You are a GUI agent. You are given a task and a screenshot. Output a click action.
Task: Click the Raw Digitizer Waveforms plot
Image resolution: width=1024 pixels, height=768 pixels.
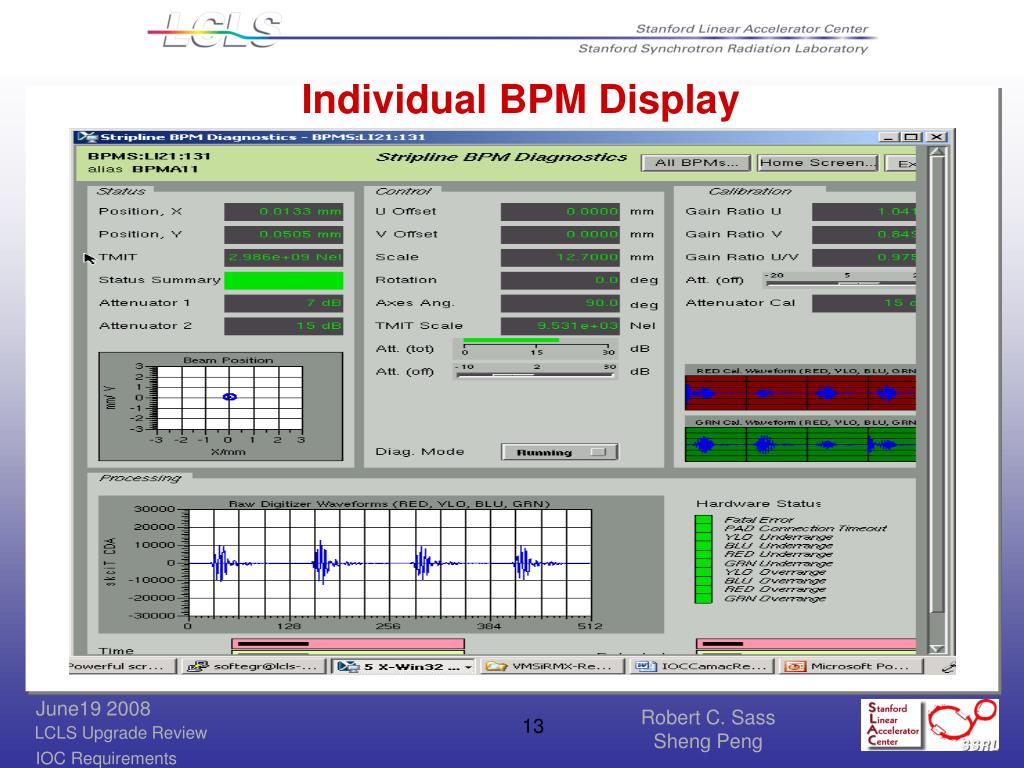point(389,563)
